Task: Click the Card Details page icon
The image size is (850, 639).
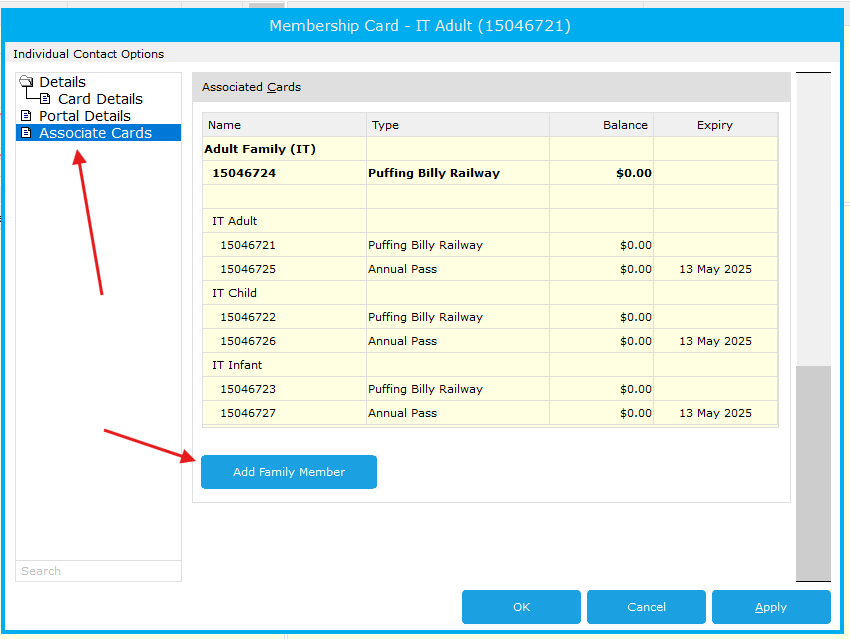Action: (46, 99)
